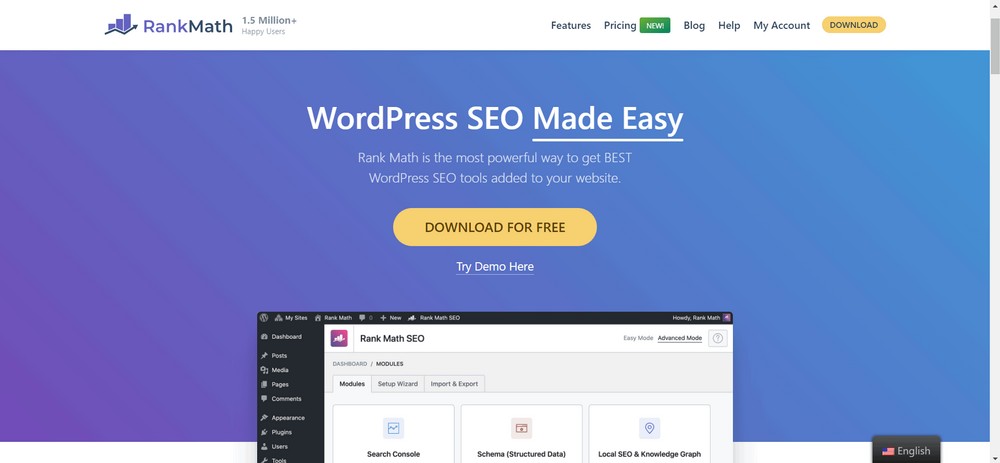This screenshot has width=1000, height=463.
Task: Click the Users person icon in the sidebar
Action: click(265, 446)
